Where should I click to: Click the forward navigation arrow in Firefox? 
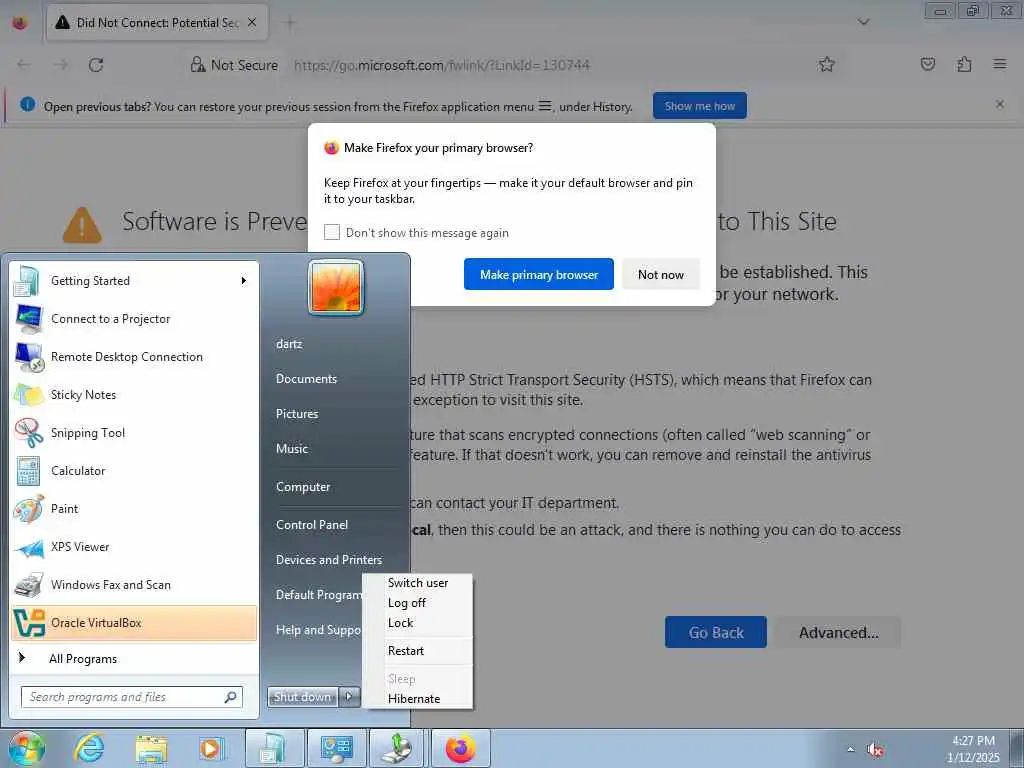pos(60,65)
